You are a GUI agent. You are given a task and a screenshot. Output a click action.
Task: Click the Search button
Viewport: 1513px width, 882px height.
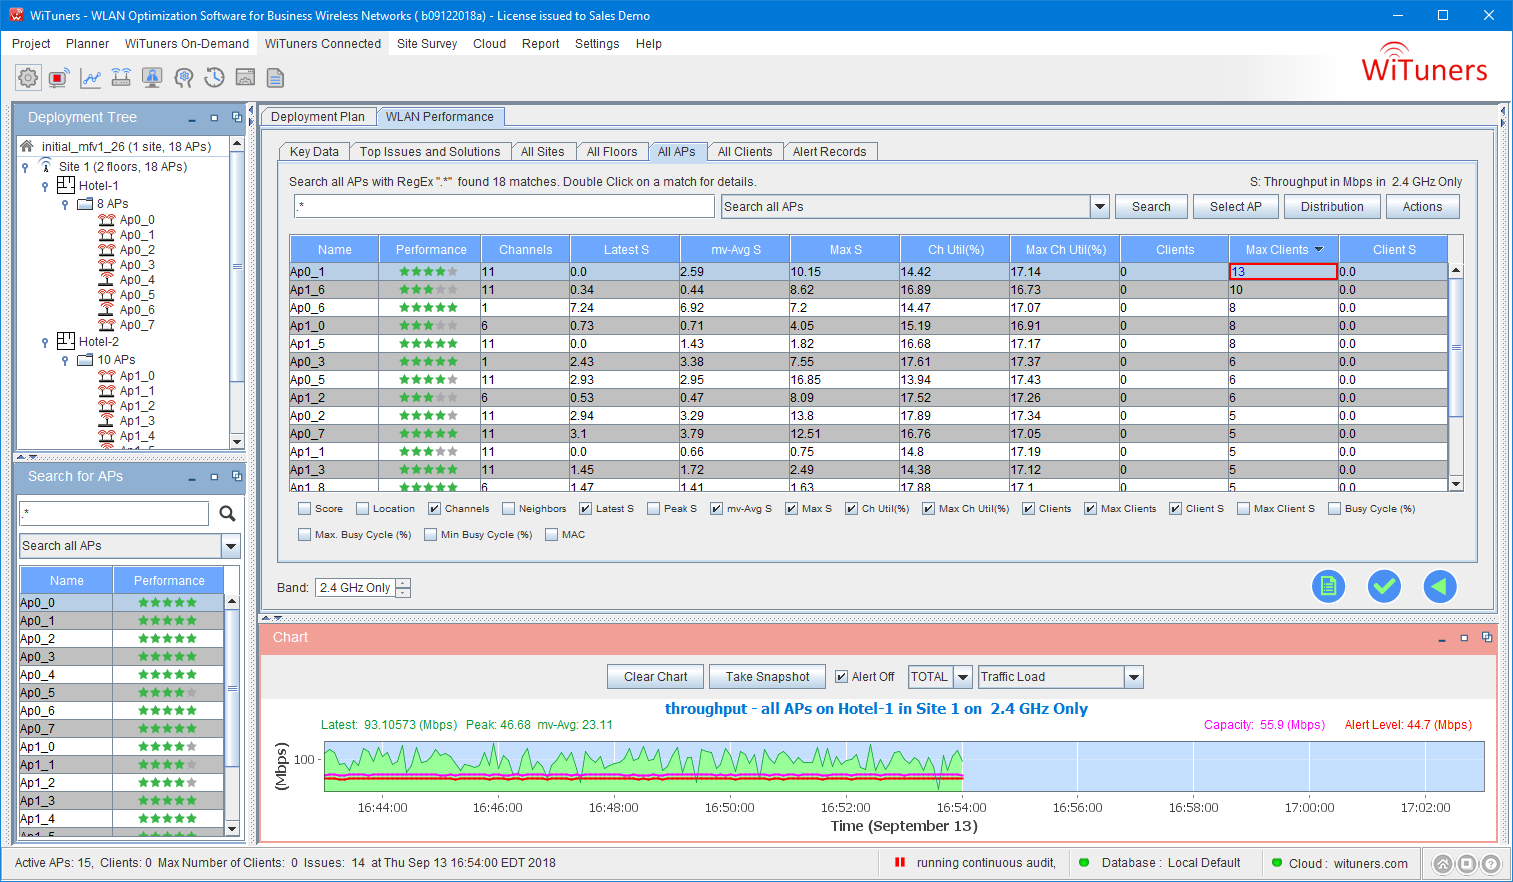pyautogui.click(x=1151, y=207)
